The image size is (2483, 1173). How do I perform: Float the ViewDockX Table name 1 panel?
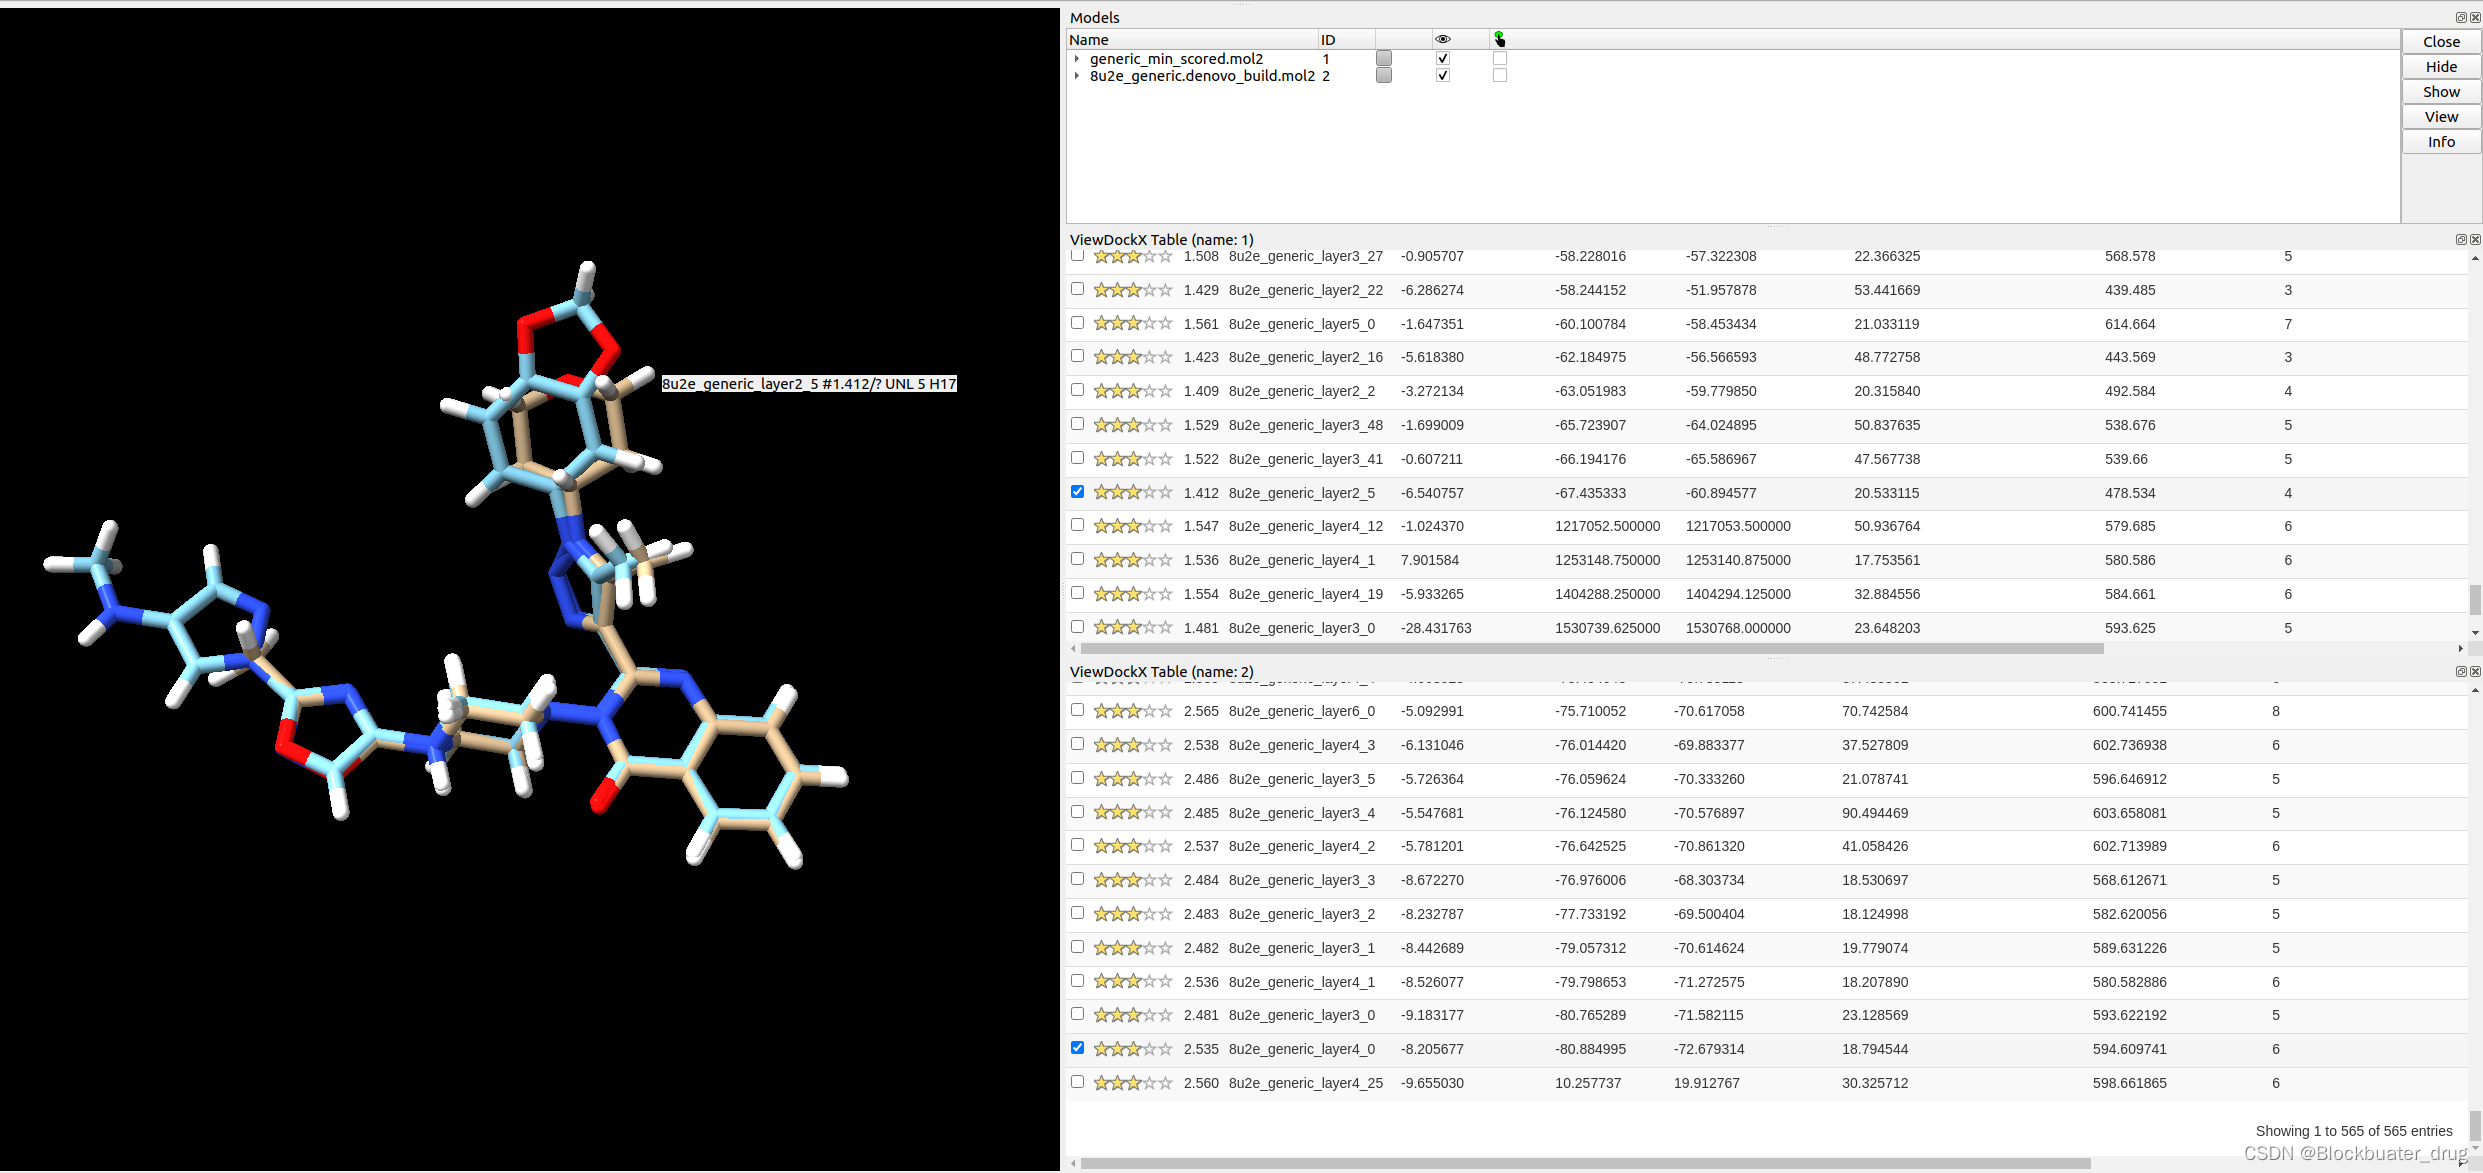2461,239
